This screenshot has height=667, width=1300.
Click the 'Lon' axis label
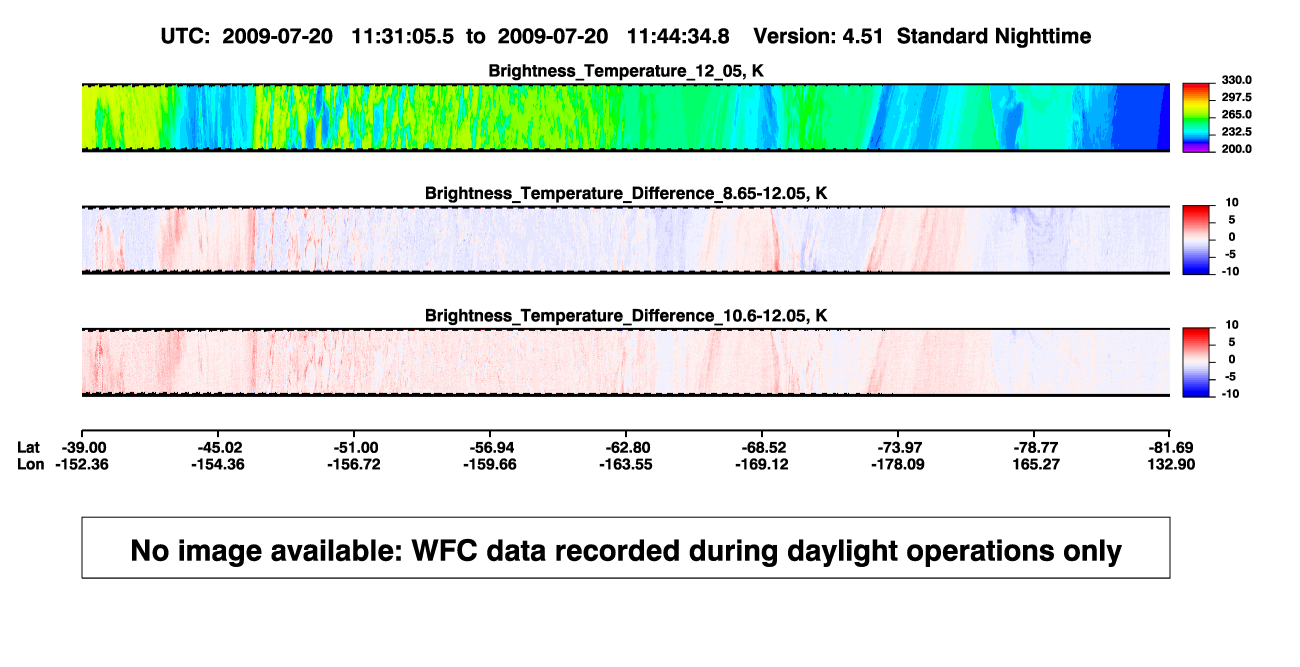[x=31, y=464]
